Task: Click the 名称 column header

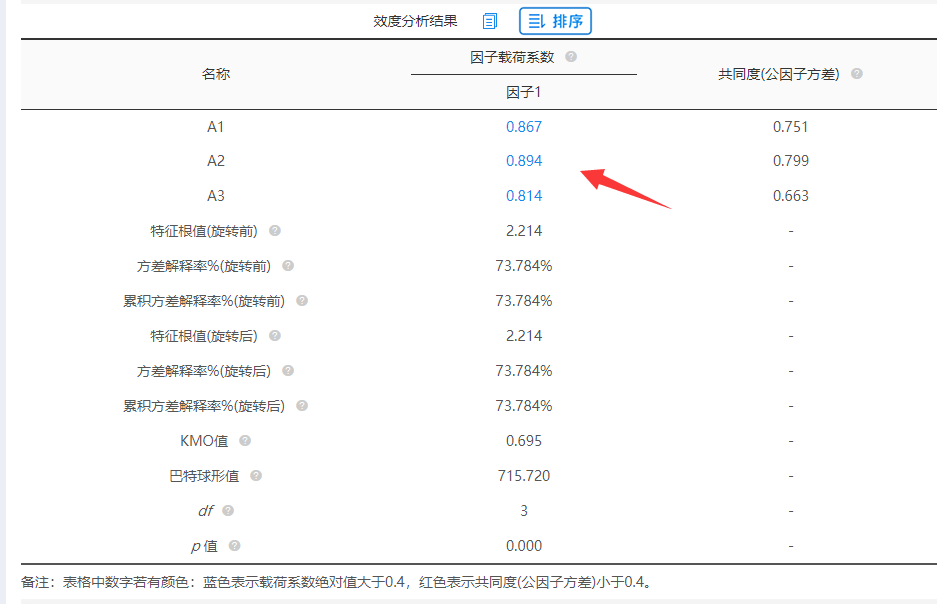Action: coord(216,74)
